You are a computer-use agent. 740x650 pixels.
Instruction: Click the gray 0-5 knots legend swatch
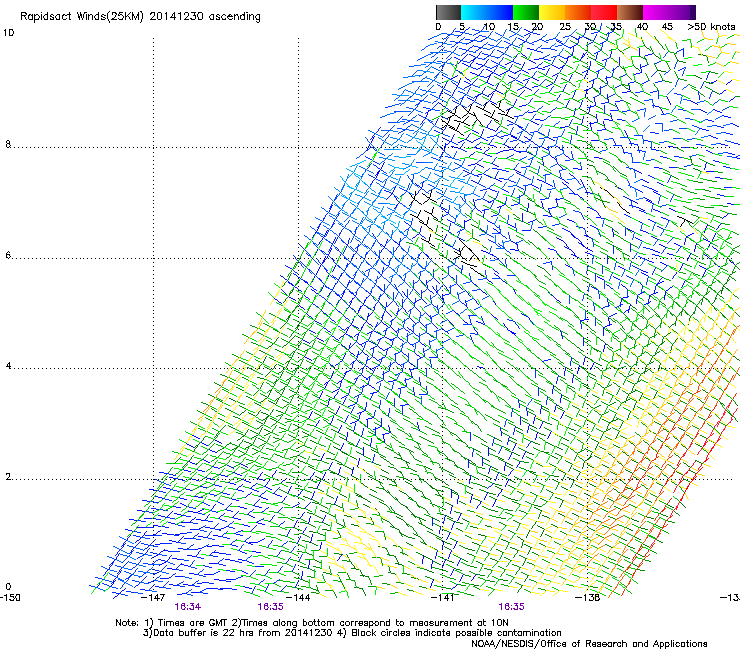click(448, 12)
